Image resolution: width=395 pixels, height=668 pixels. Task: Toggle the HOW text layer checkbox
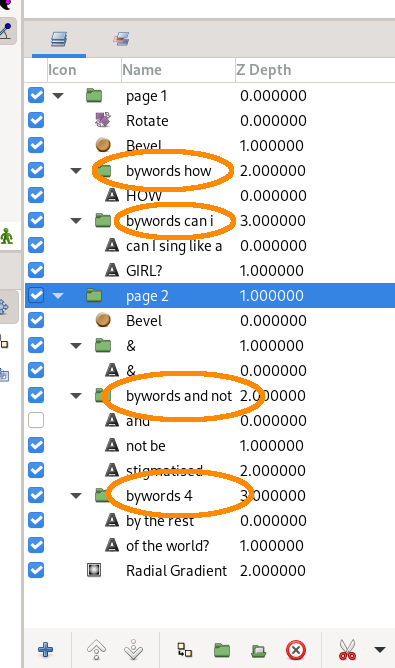[36, 195]
